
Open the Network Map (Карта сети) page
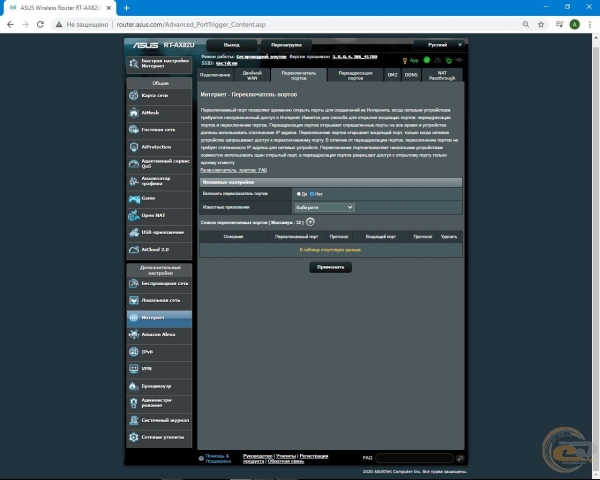[159, 95]
